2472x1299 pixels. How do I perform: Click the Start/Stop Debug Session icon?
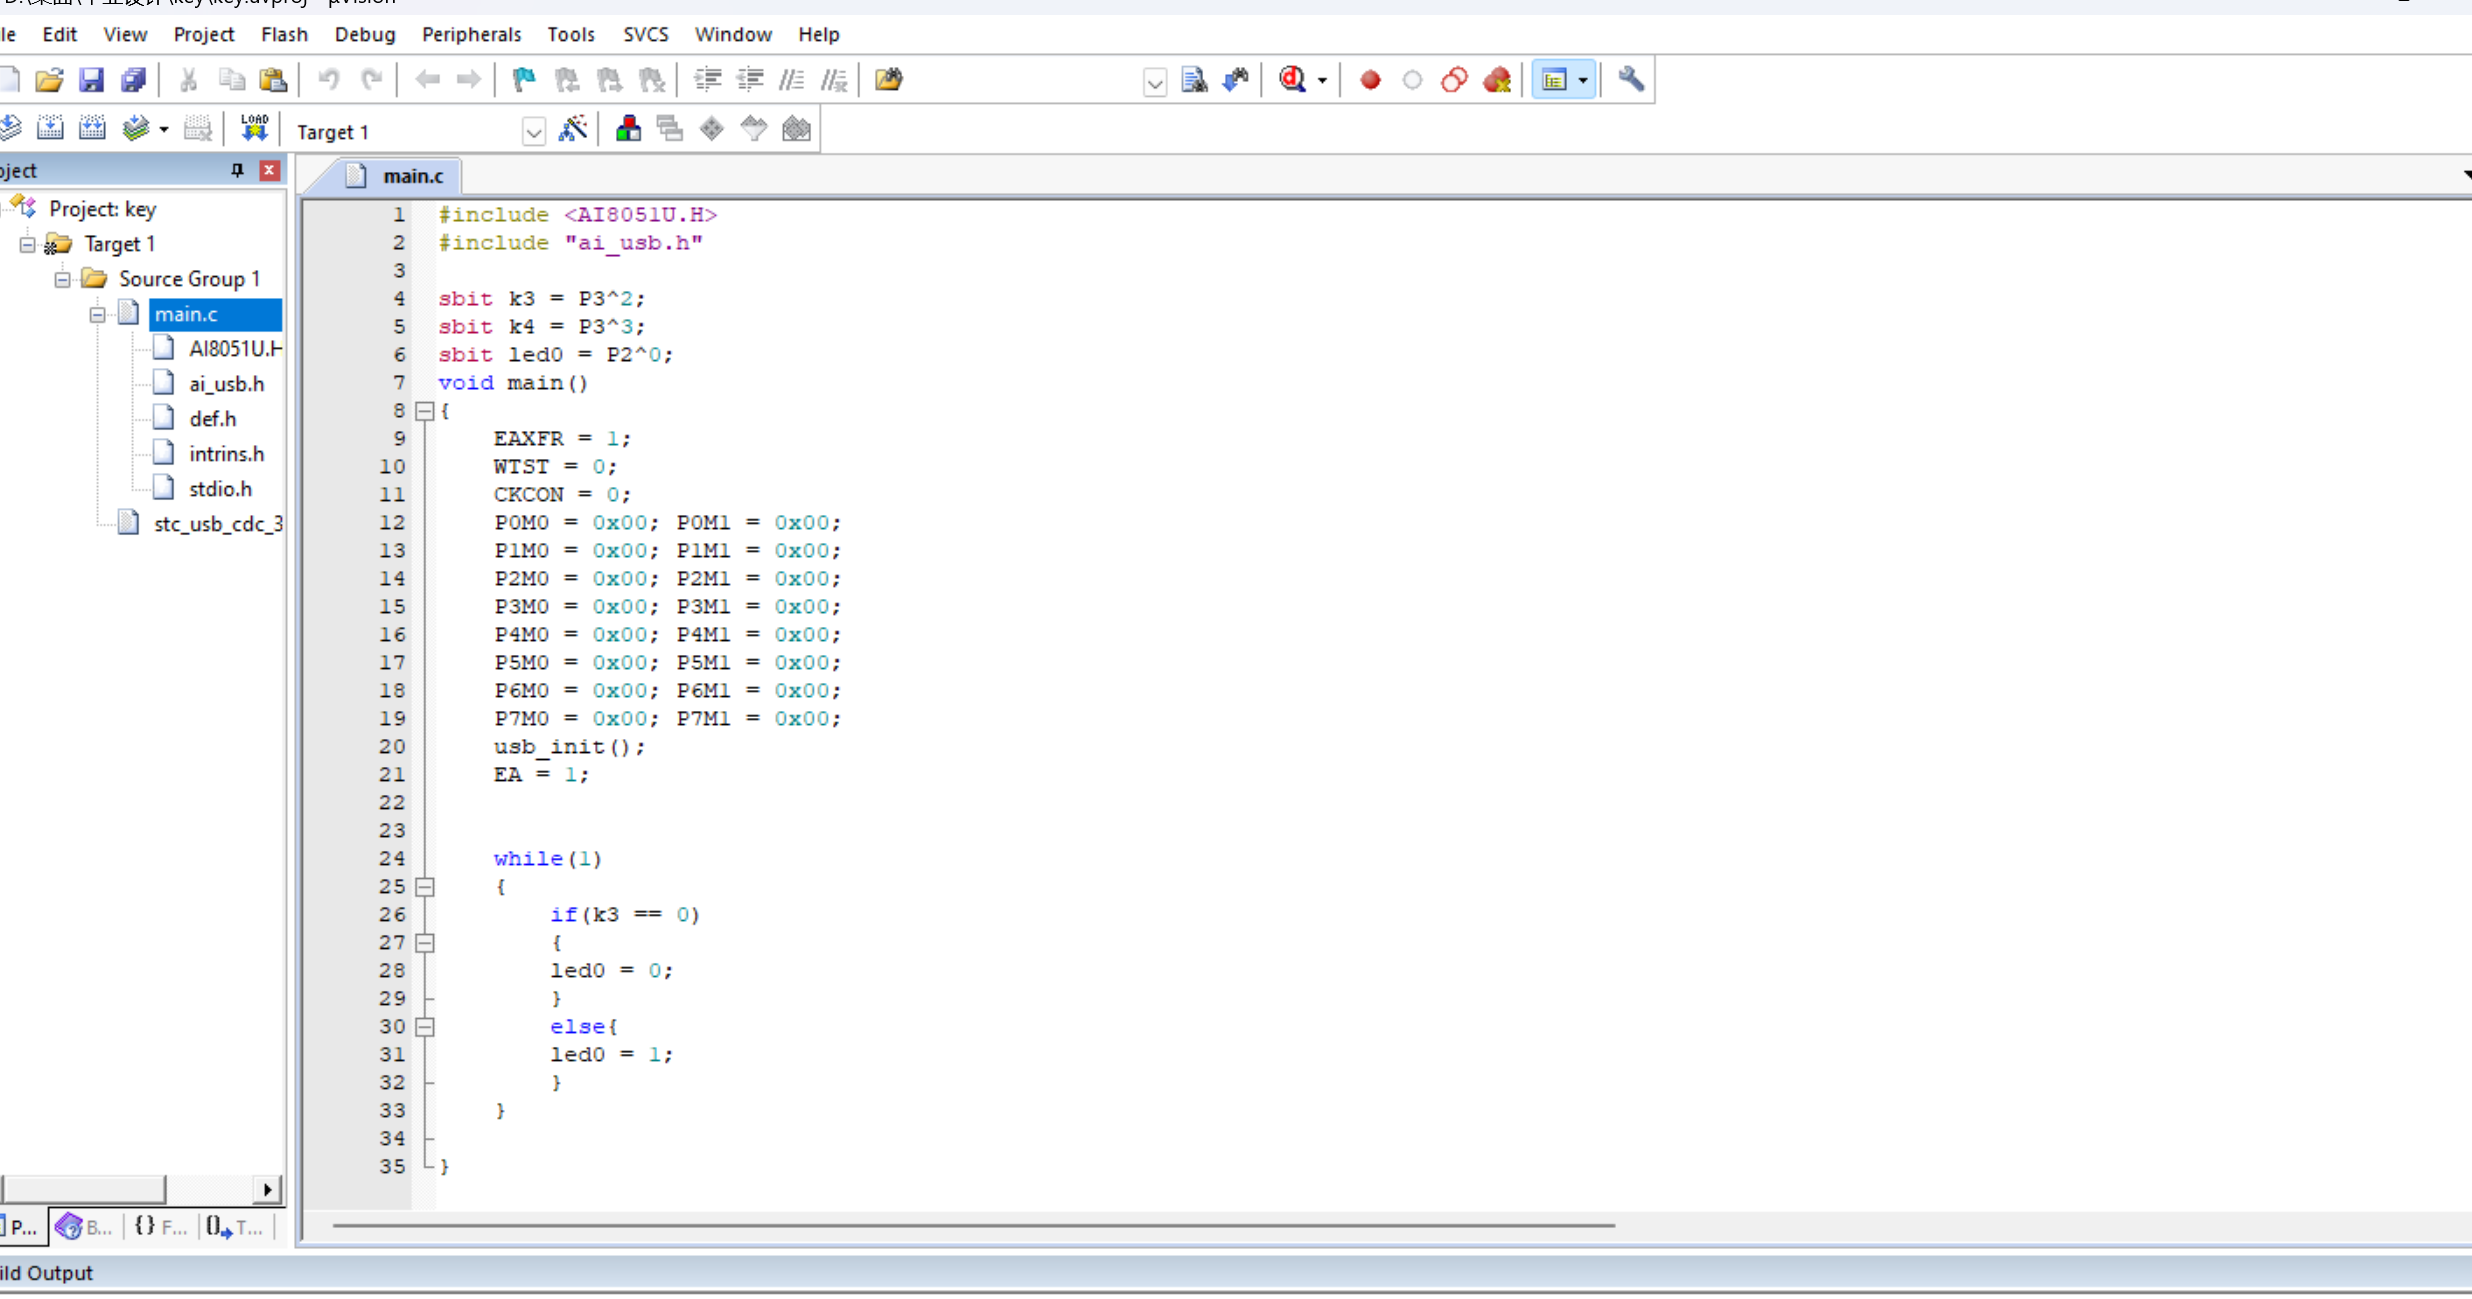[1293, 80]
